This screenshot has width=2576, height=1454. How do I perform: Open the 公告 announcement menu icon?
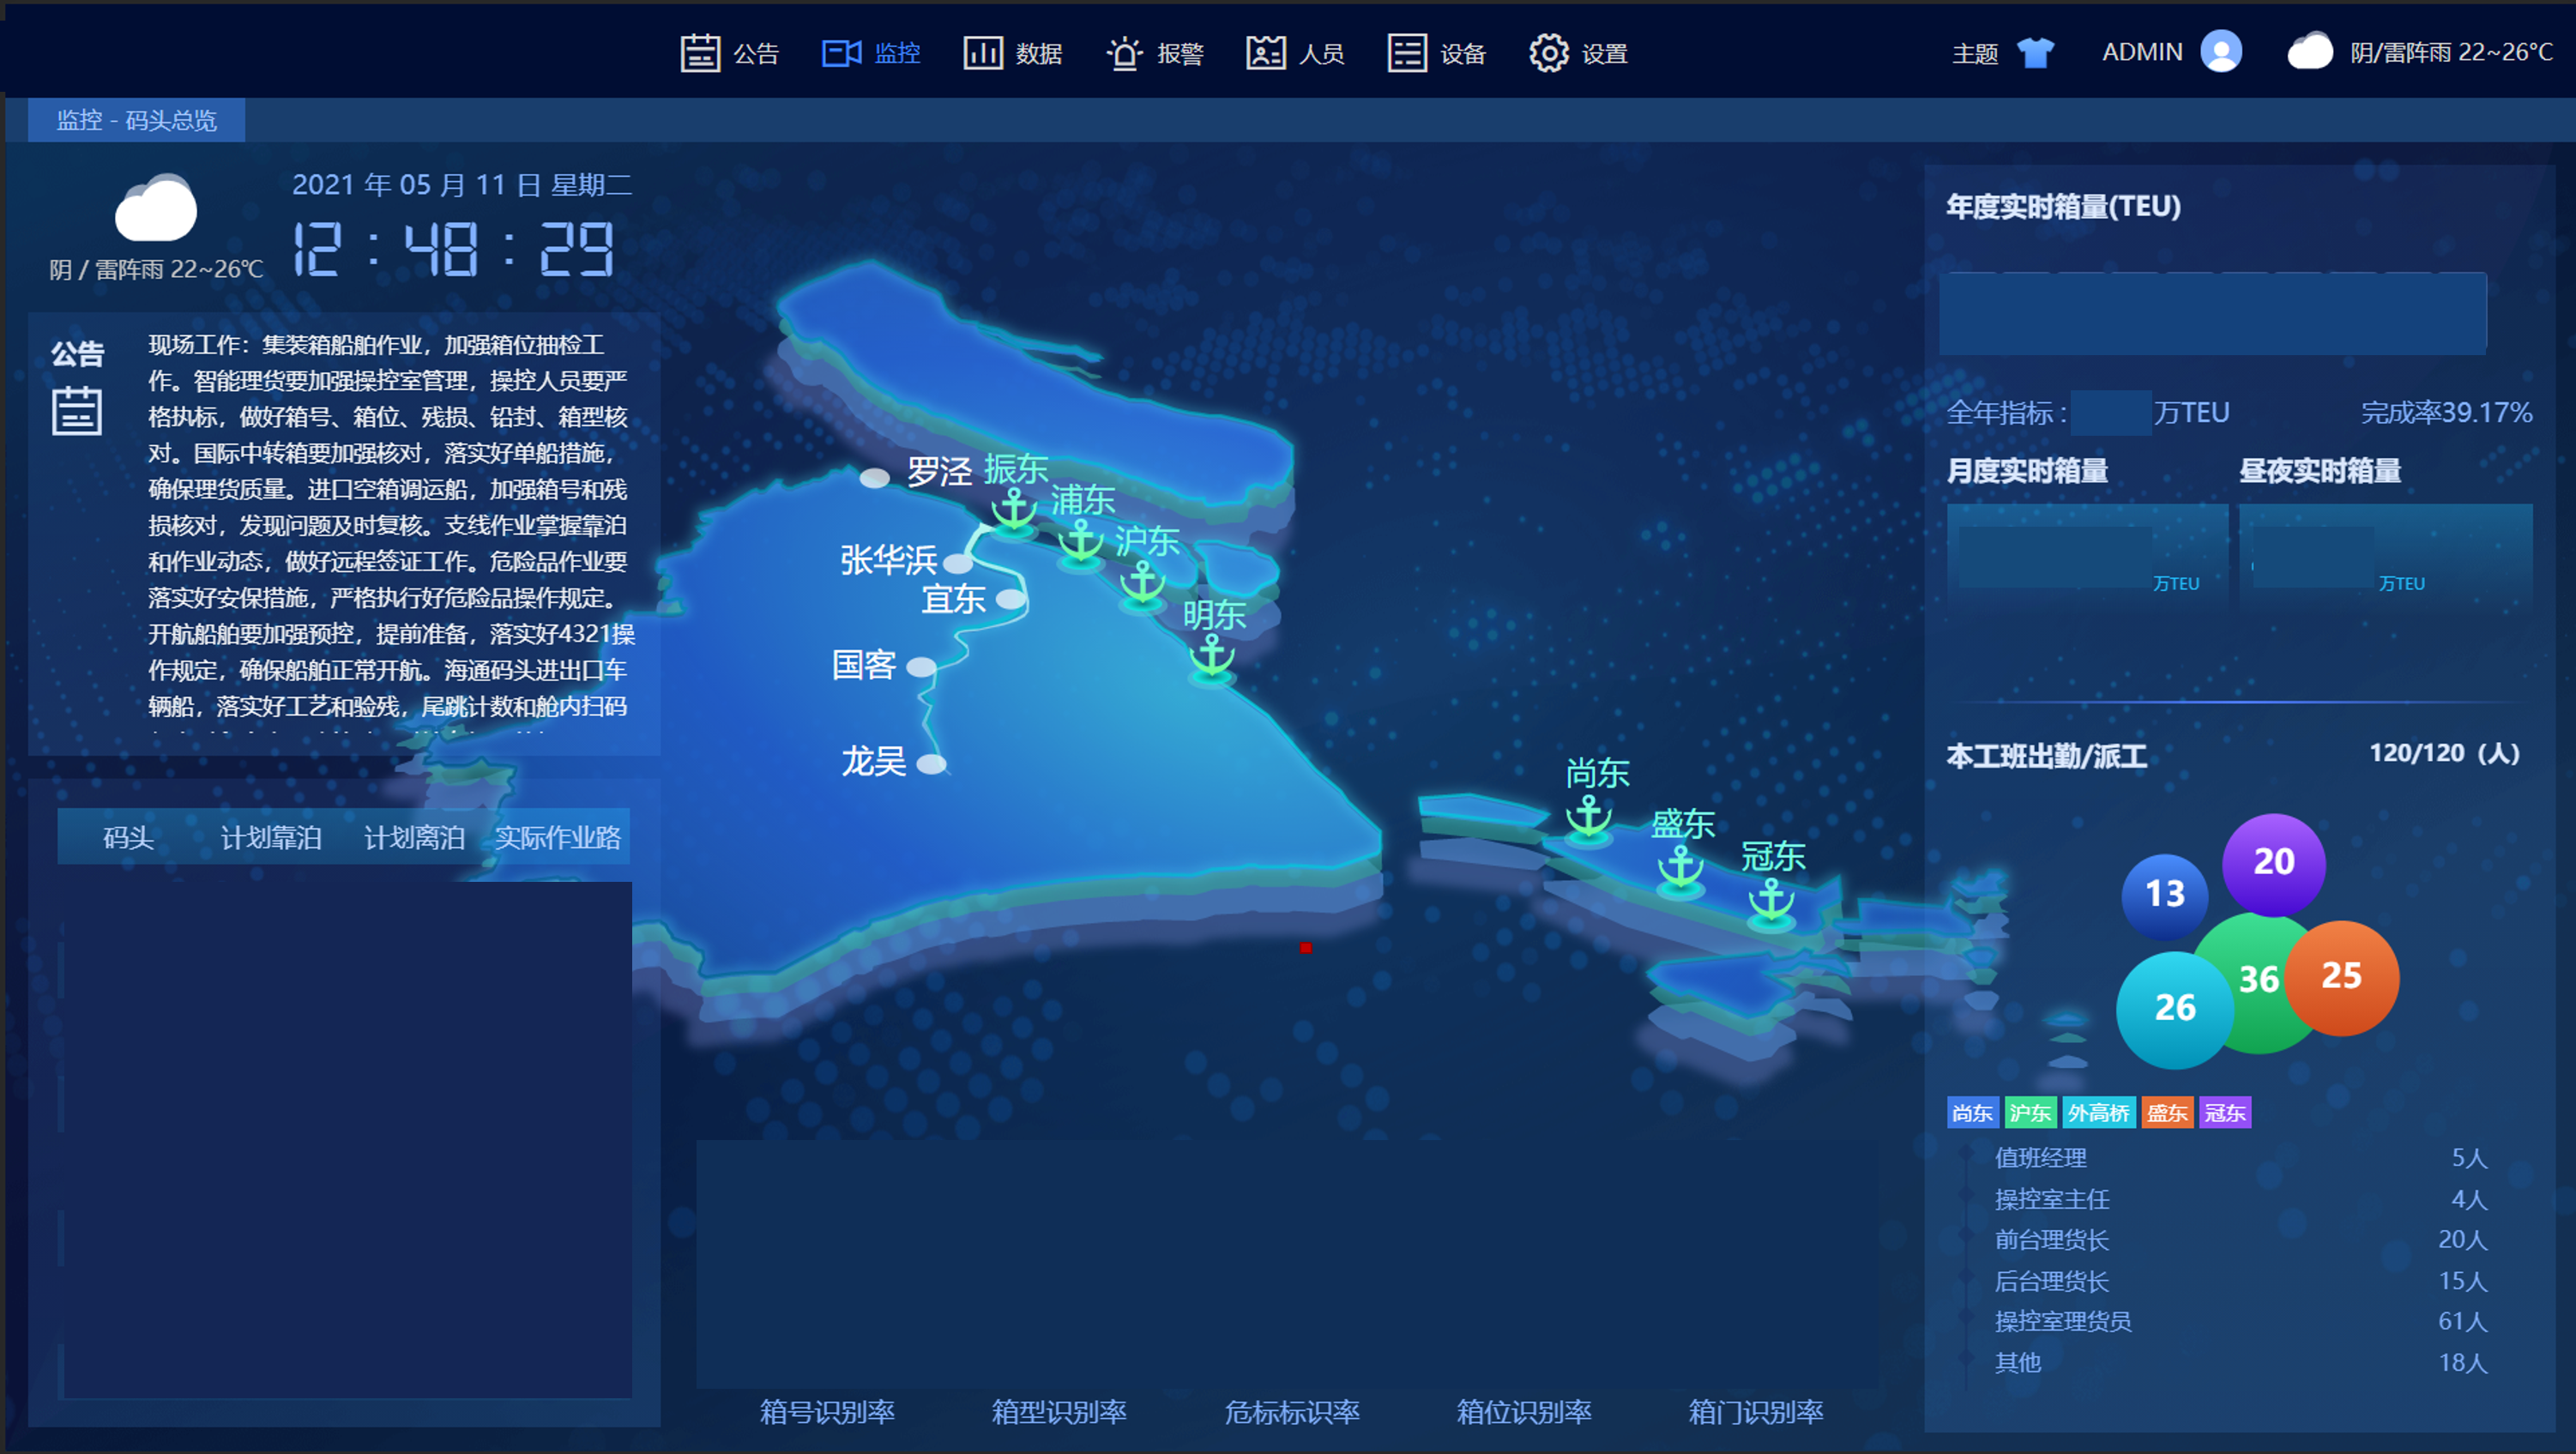[x=700, y=53]
